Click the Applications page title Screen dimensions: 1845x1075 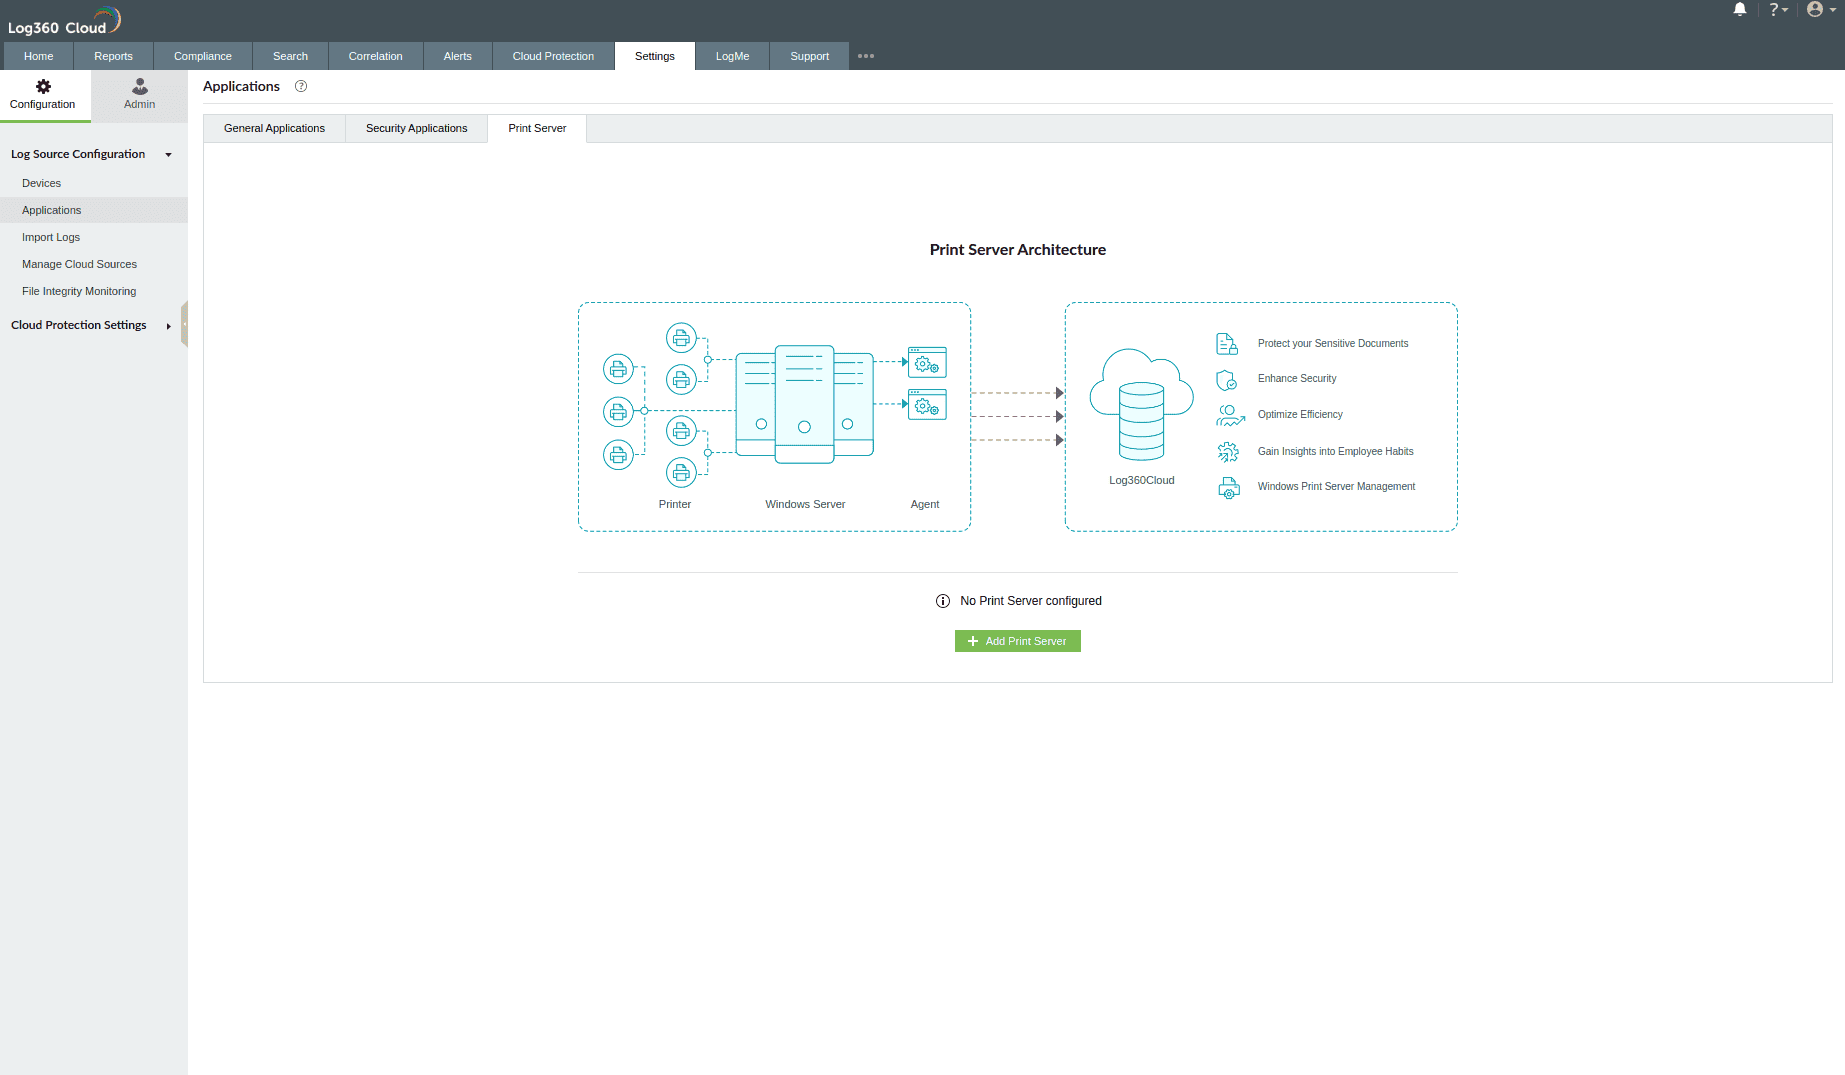click(241, 86)
